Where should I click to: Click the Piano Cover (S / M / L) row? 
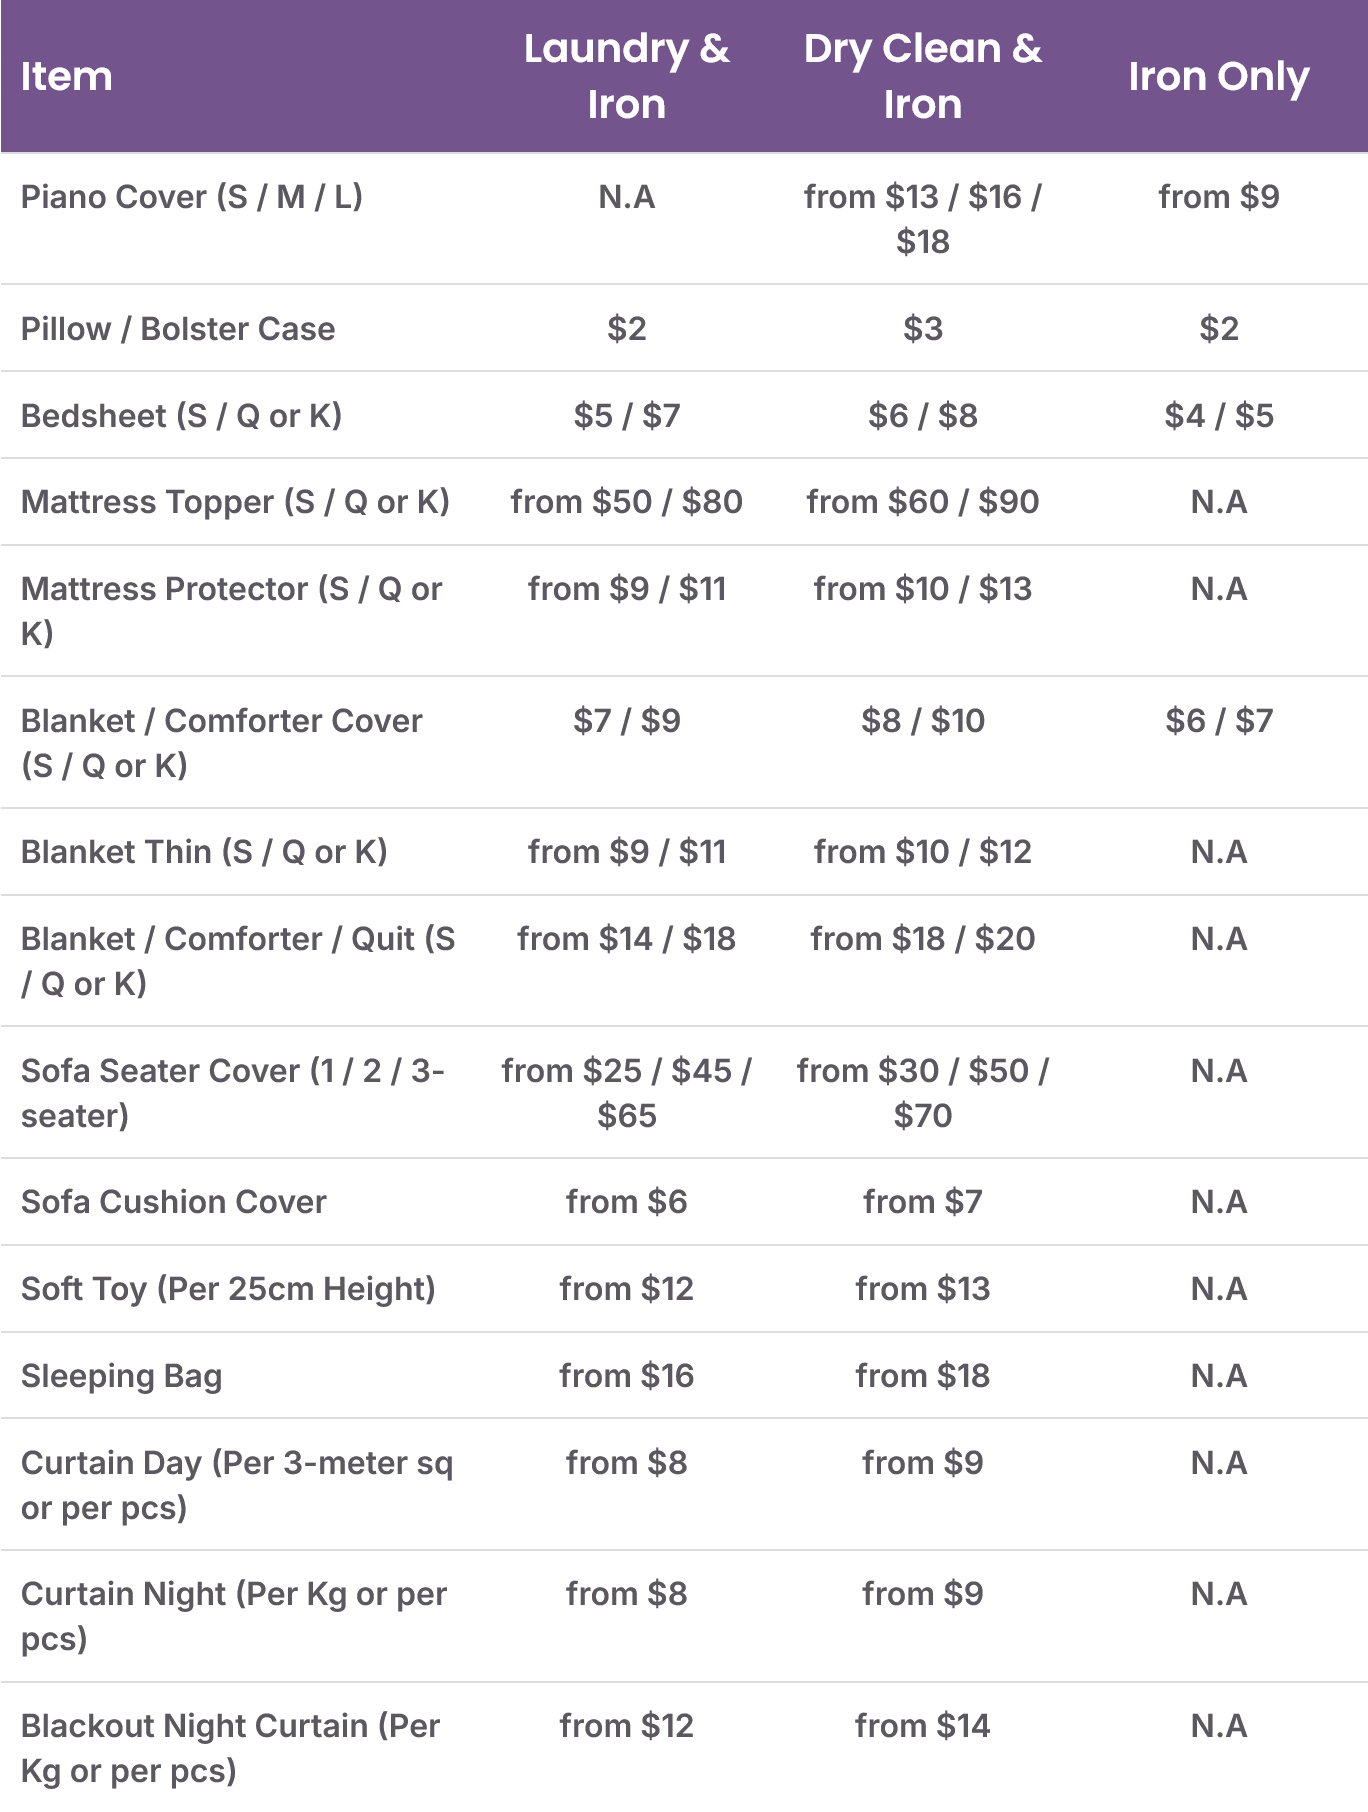coord(684,218)
